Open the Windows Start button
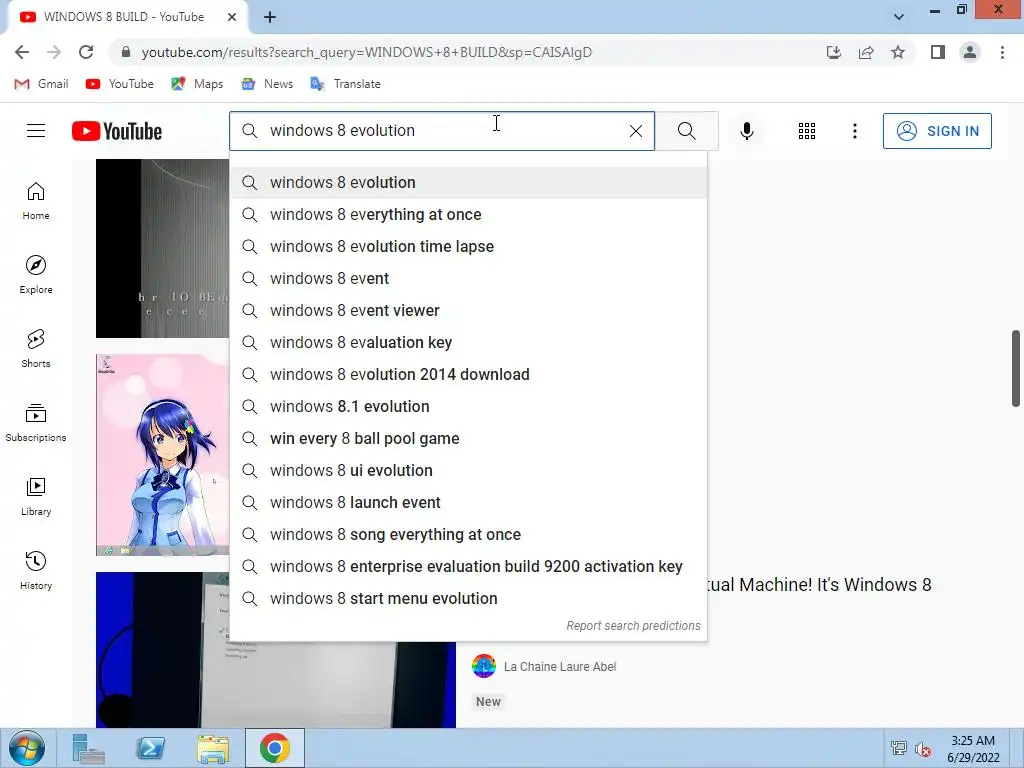 pyautogui.click(x=27, y=748)
